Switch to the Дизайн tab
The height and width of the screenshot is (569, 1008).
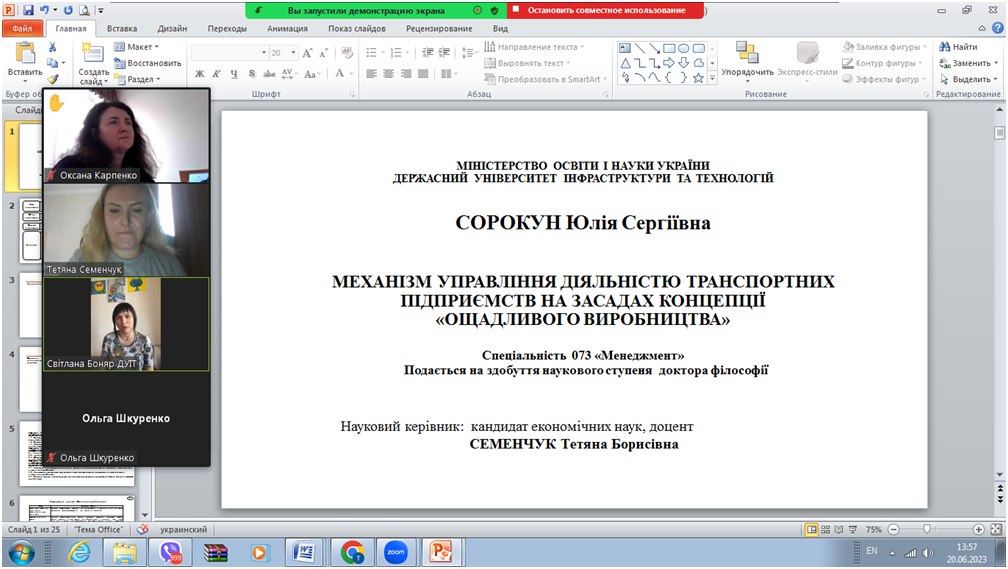point(172,28)
